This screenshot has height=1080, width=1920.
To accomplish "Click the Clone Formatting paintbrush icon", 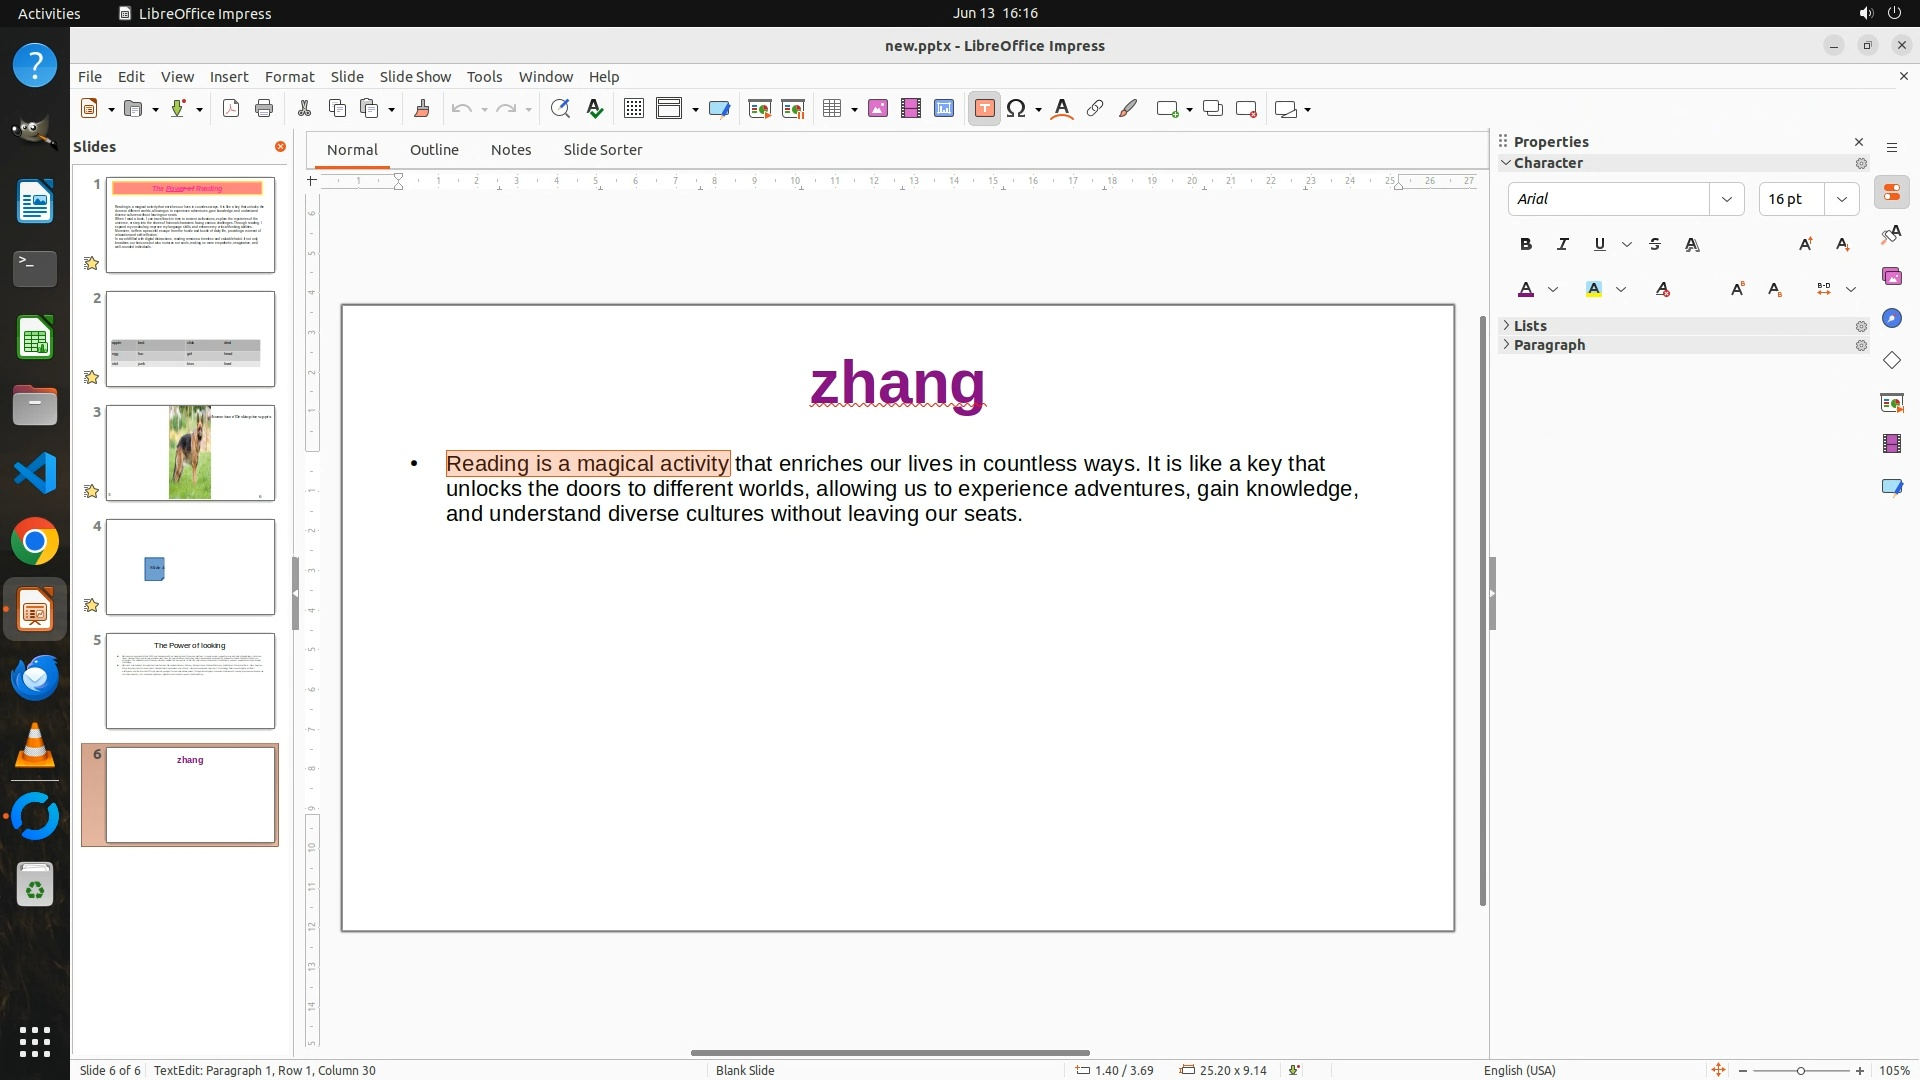I will 422,109.
